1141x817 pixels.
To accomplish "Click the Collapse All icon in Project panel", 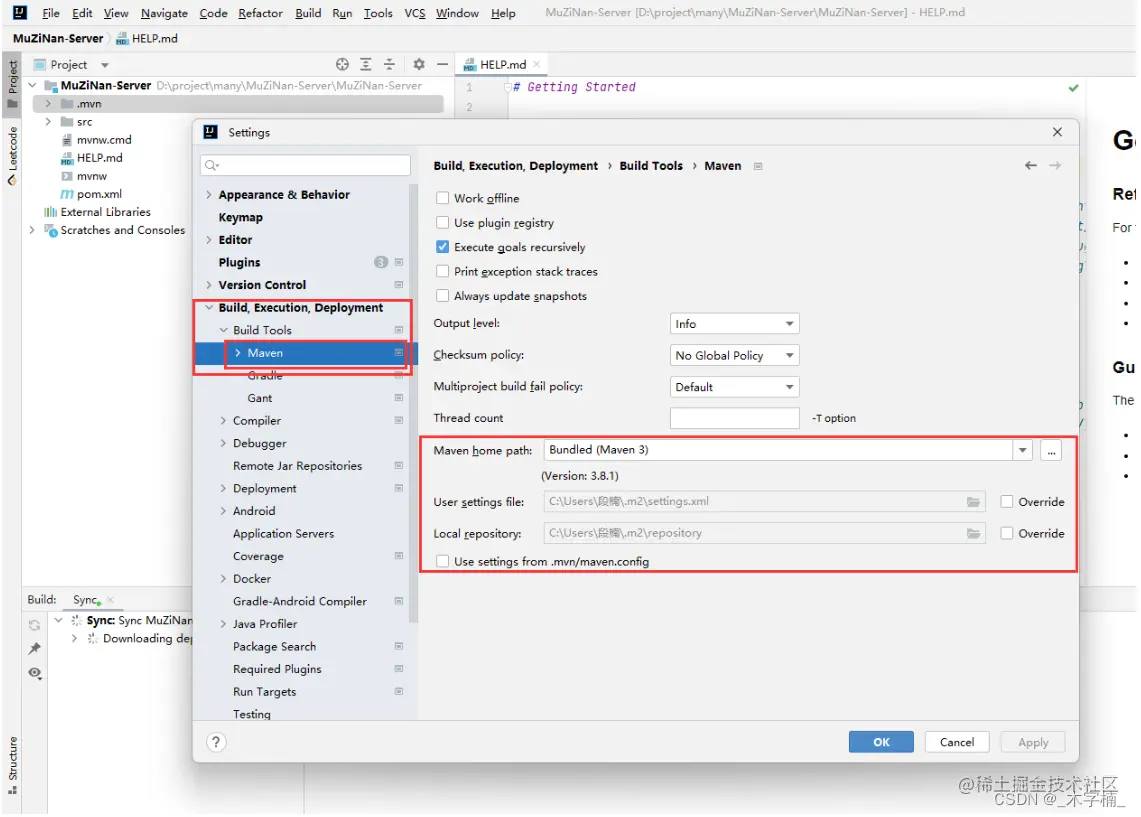I will 389,64.
